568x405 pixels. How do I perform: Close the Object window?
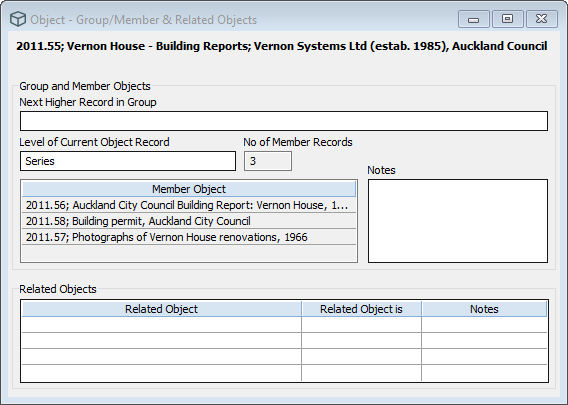pos(542,19)
